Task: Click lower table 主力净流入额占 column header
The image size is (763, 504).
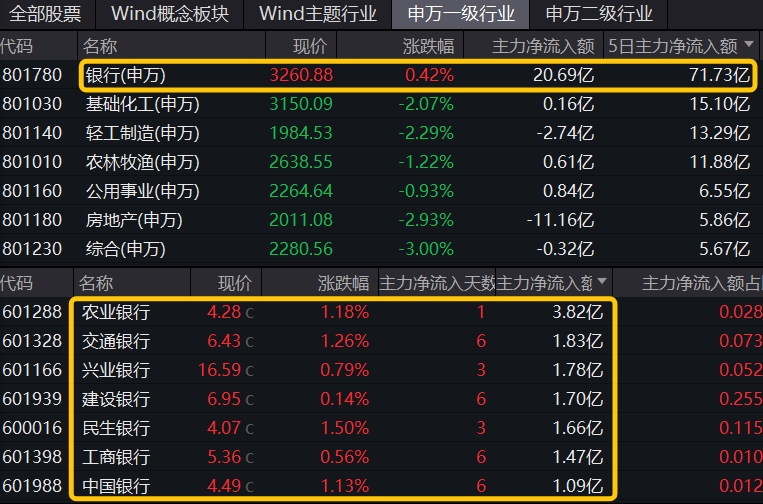Action: pyautogui.click(x=688, y=283)
